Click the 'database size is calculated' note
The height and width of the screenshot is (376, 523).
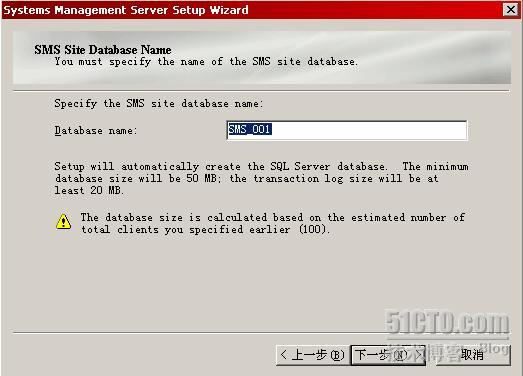pyautogui.click(x=273, y=224)
